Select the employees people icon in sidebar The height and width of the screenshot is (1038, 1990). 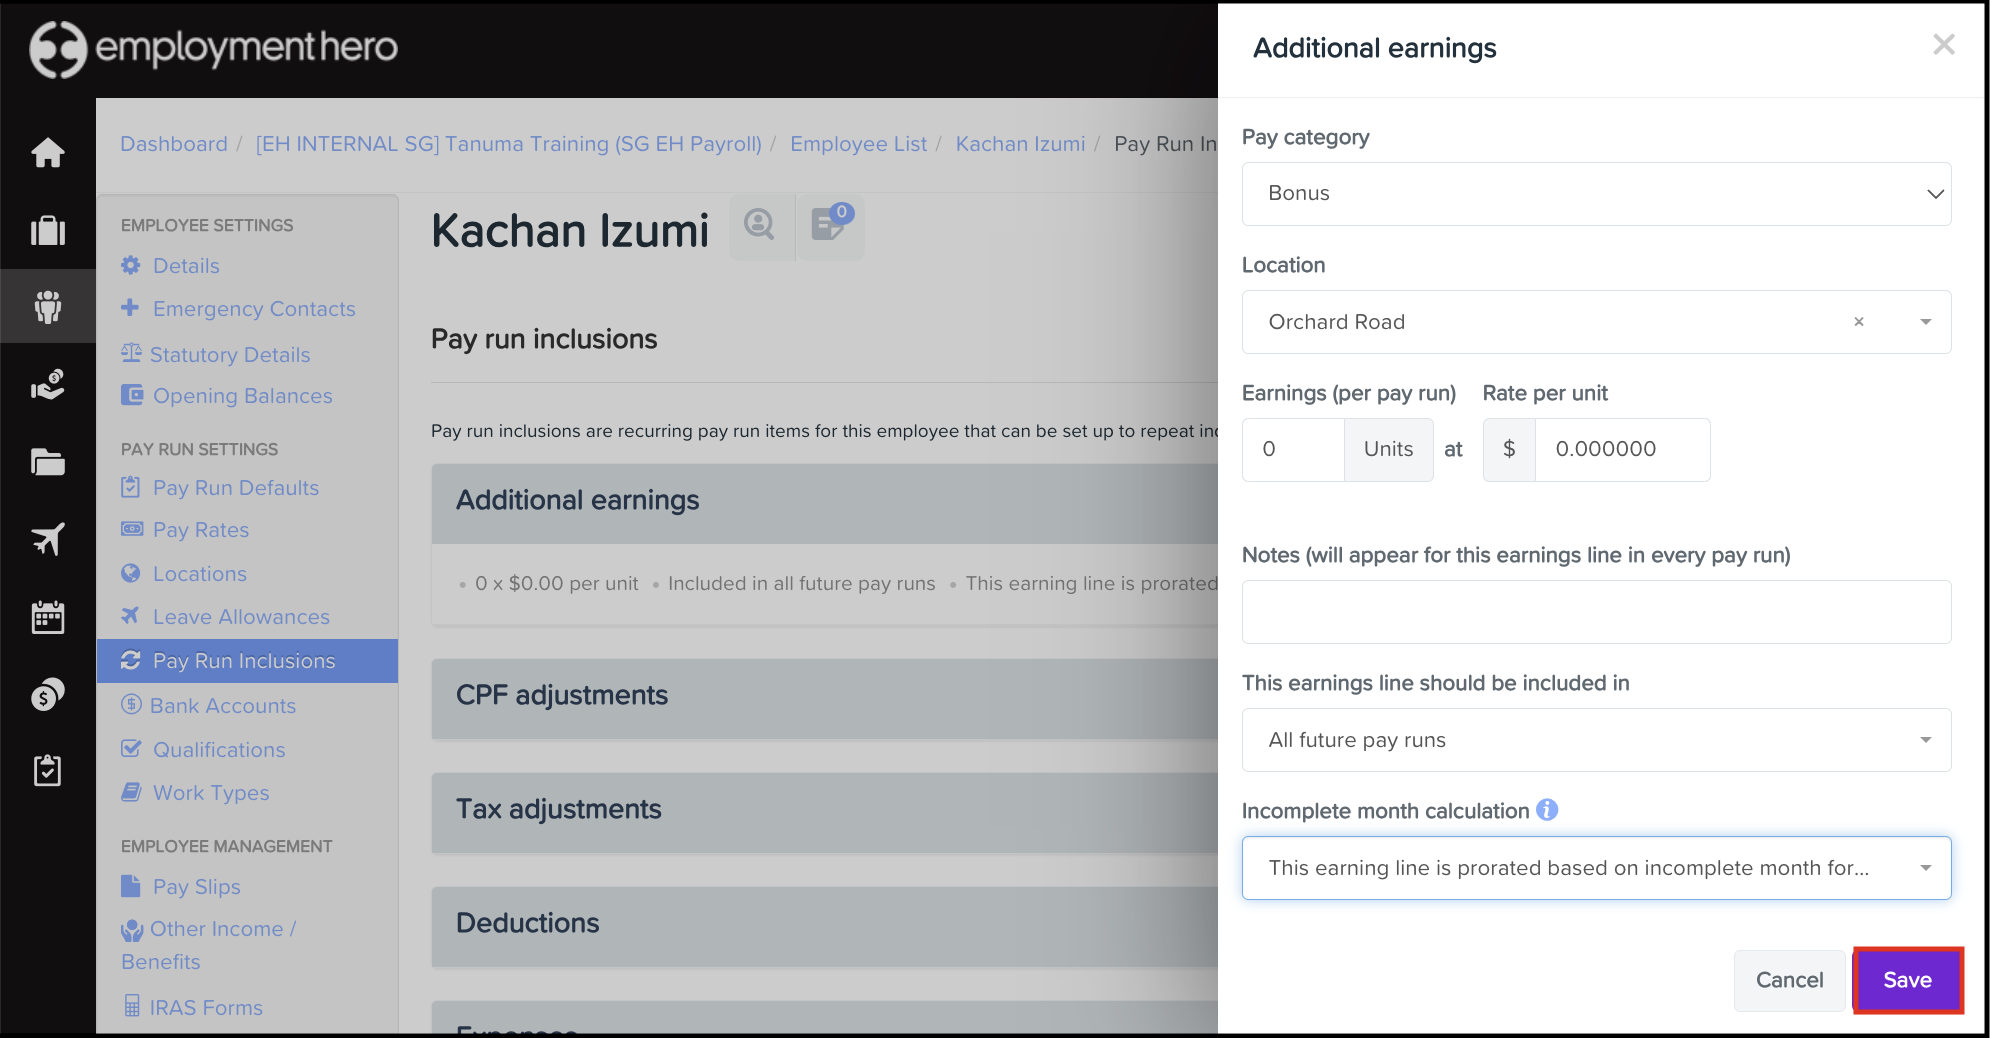tap(48, 306)
